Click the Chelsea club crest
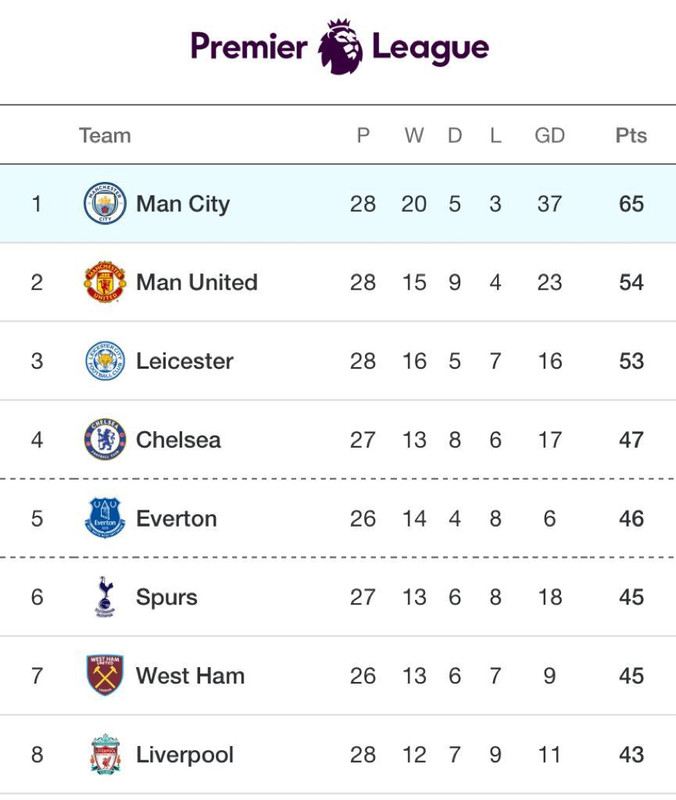The width and height of the screenshot is (676, 800). click(105, 439)
